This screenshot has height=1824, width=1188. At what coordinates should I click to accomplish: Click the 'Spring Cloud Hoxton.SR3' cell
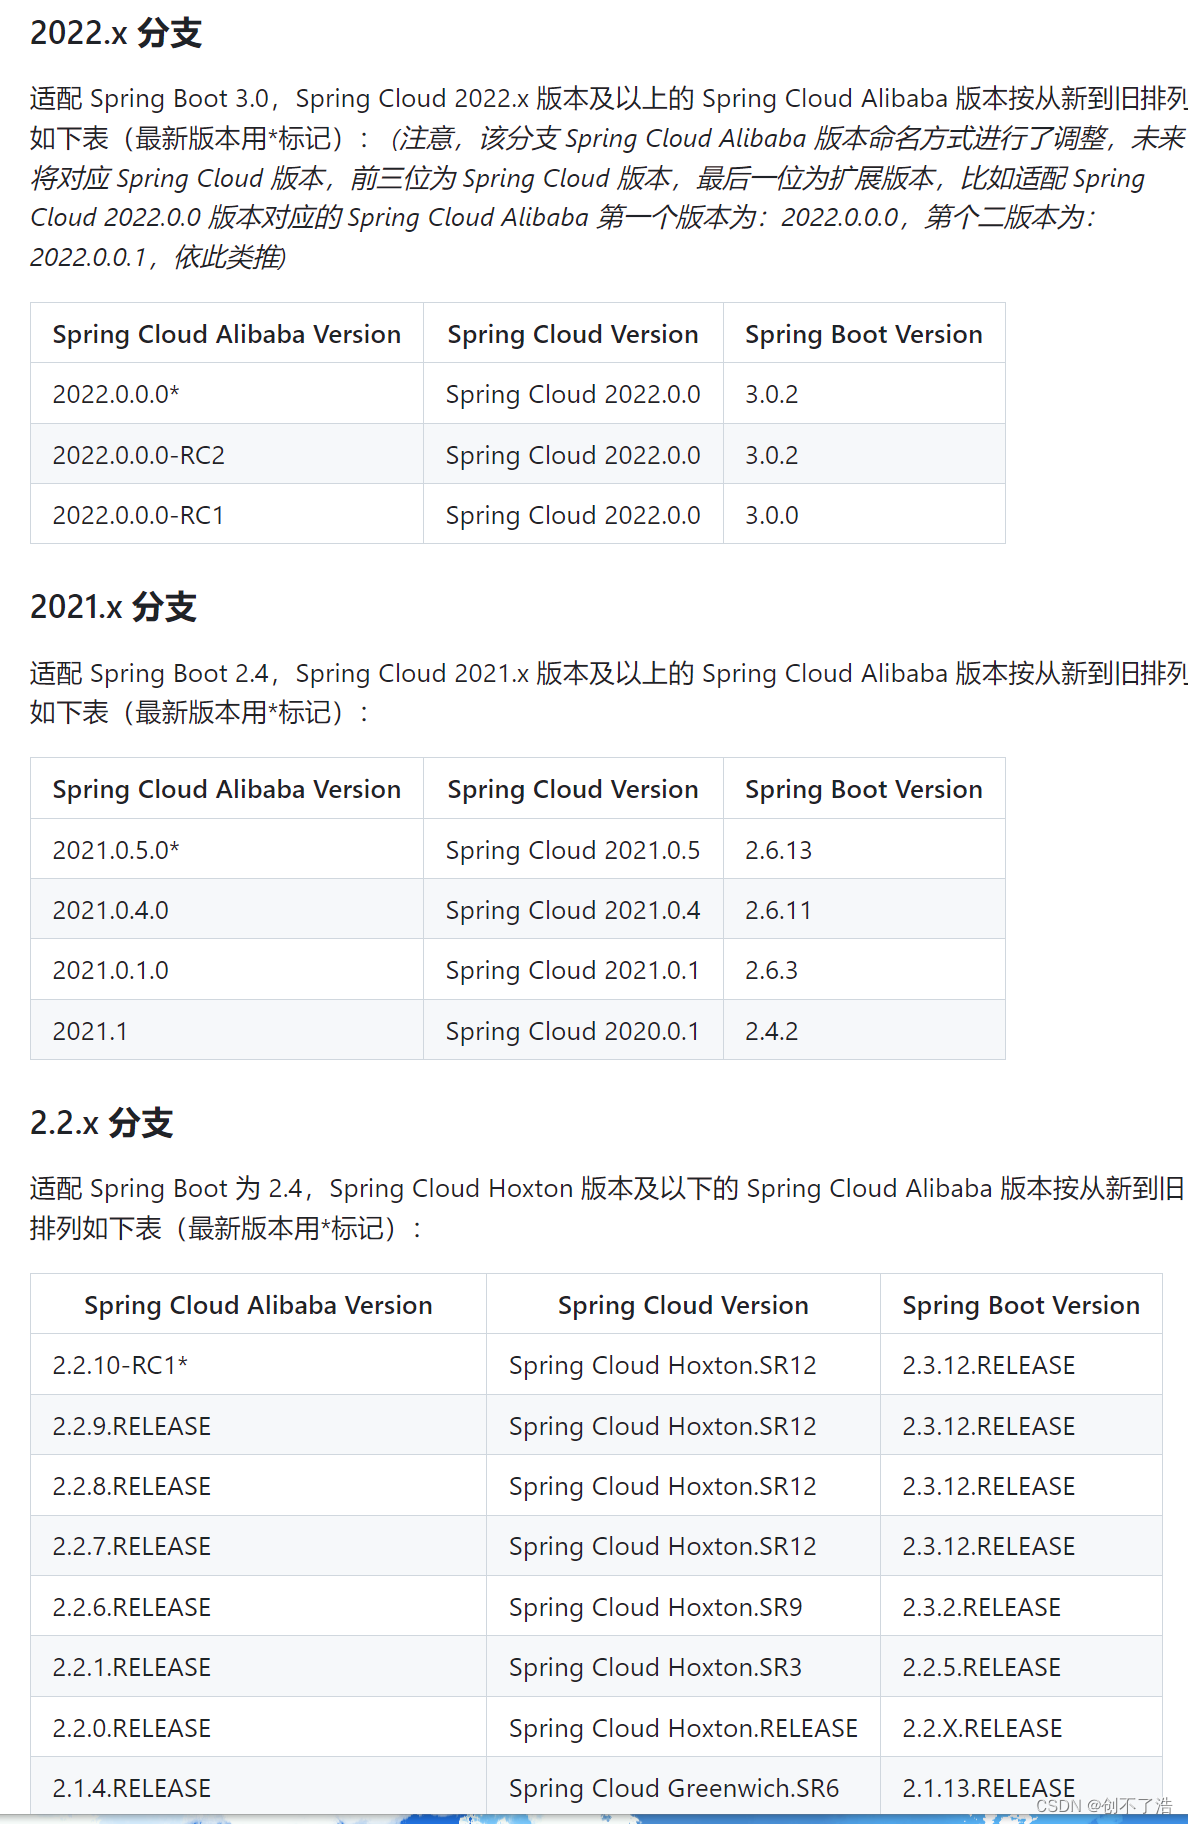pyautogui.click(x=683, y=1667)
